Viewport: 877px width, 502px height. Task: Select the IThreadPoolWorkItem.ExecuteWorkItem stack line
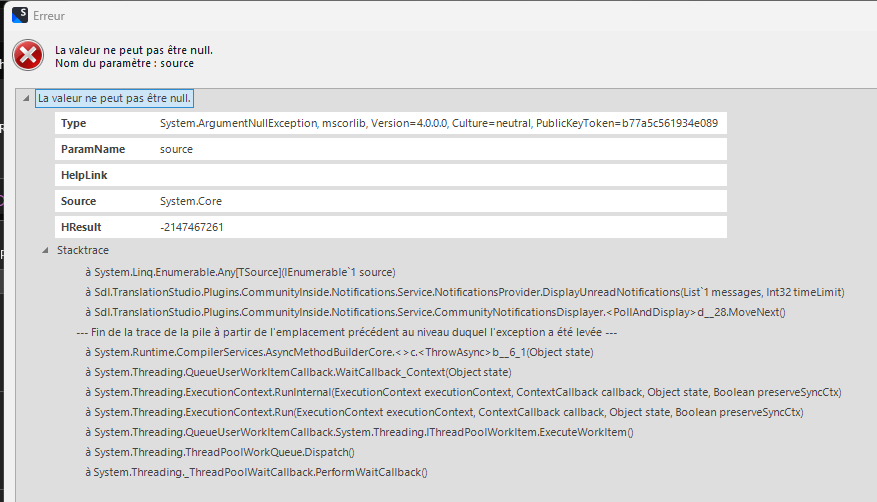(359, 432)
